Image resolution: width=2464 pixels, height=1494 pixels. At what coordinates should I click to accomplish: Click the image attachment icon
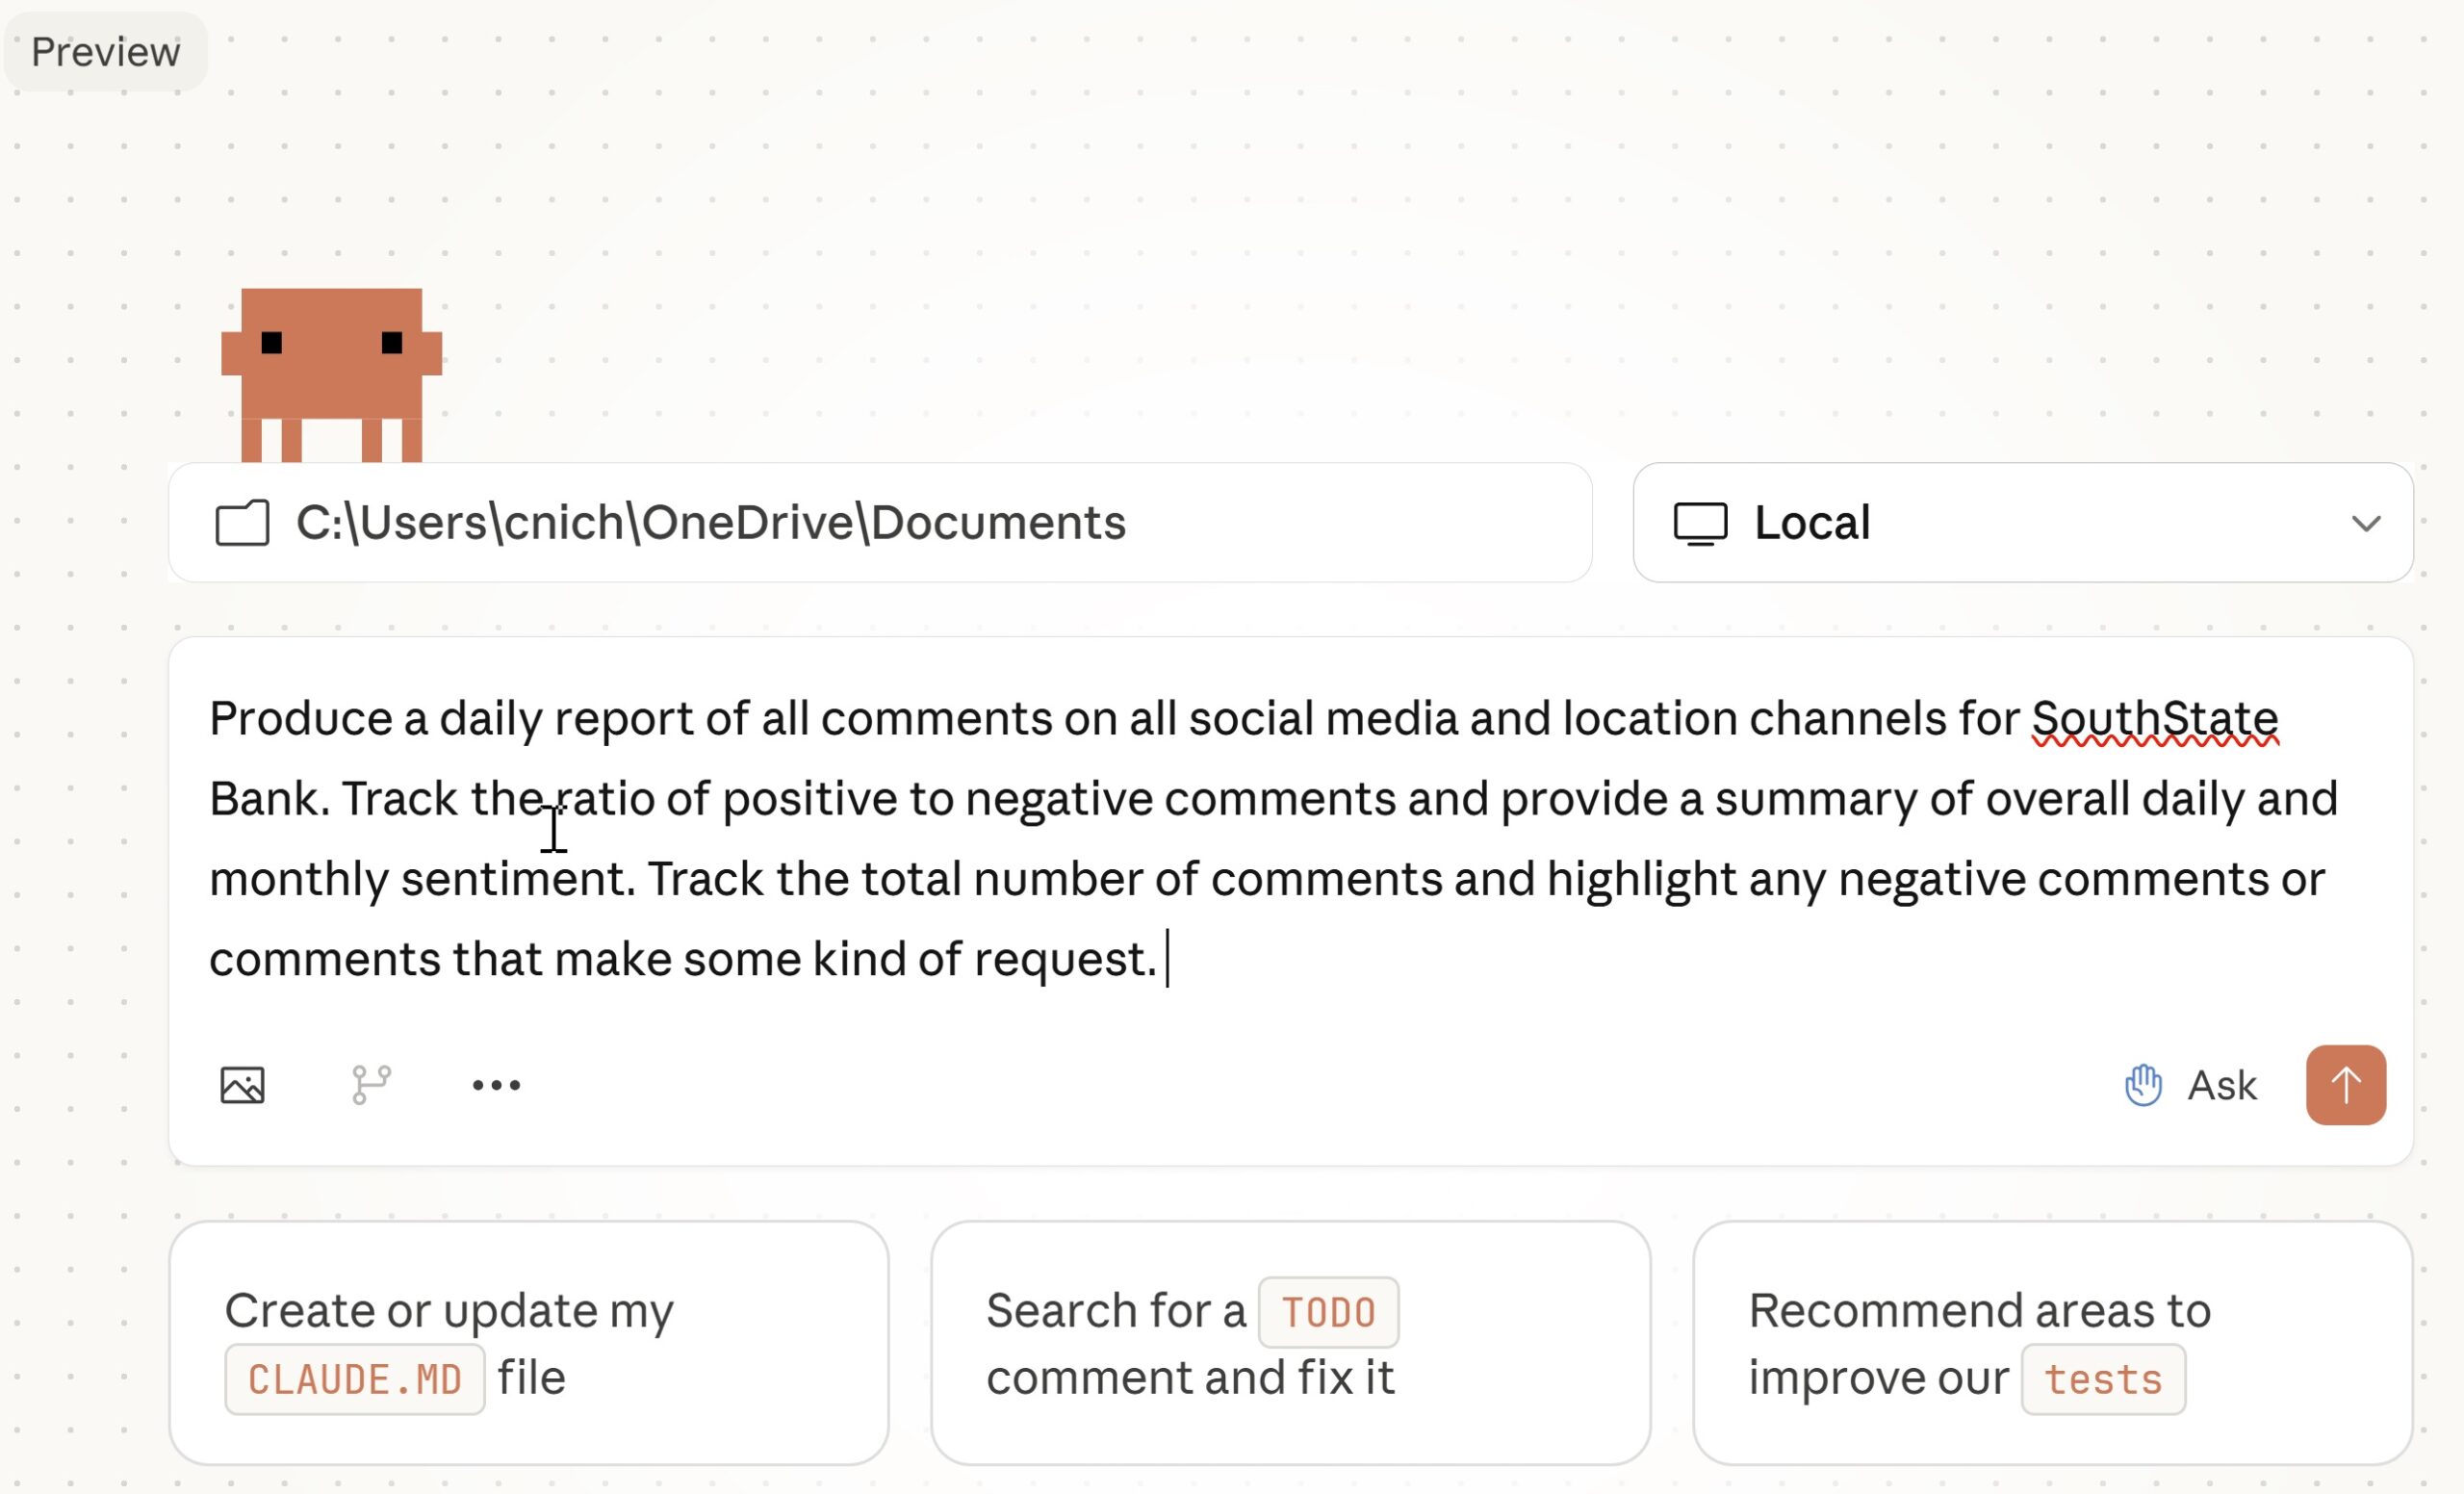(x=242, y=1085)
